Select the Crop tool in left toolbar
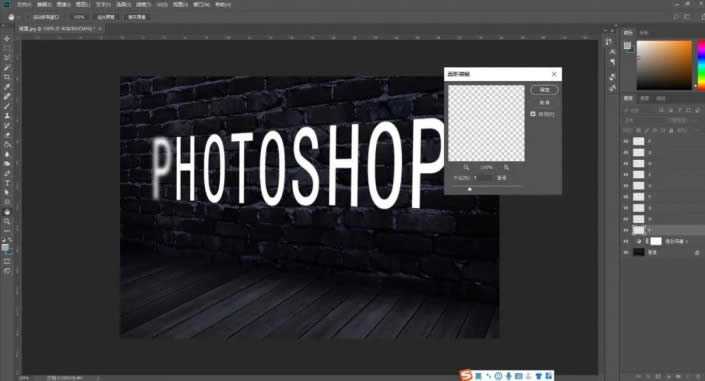 coord(7,77)
